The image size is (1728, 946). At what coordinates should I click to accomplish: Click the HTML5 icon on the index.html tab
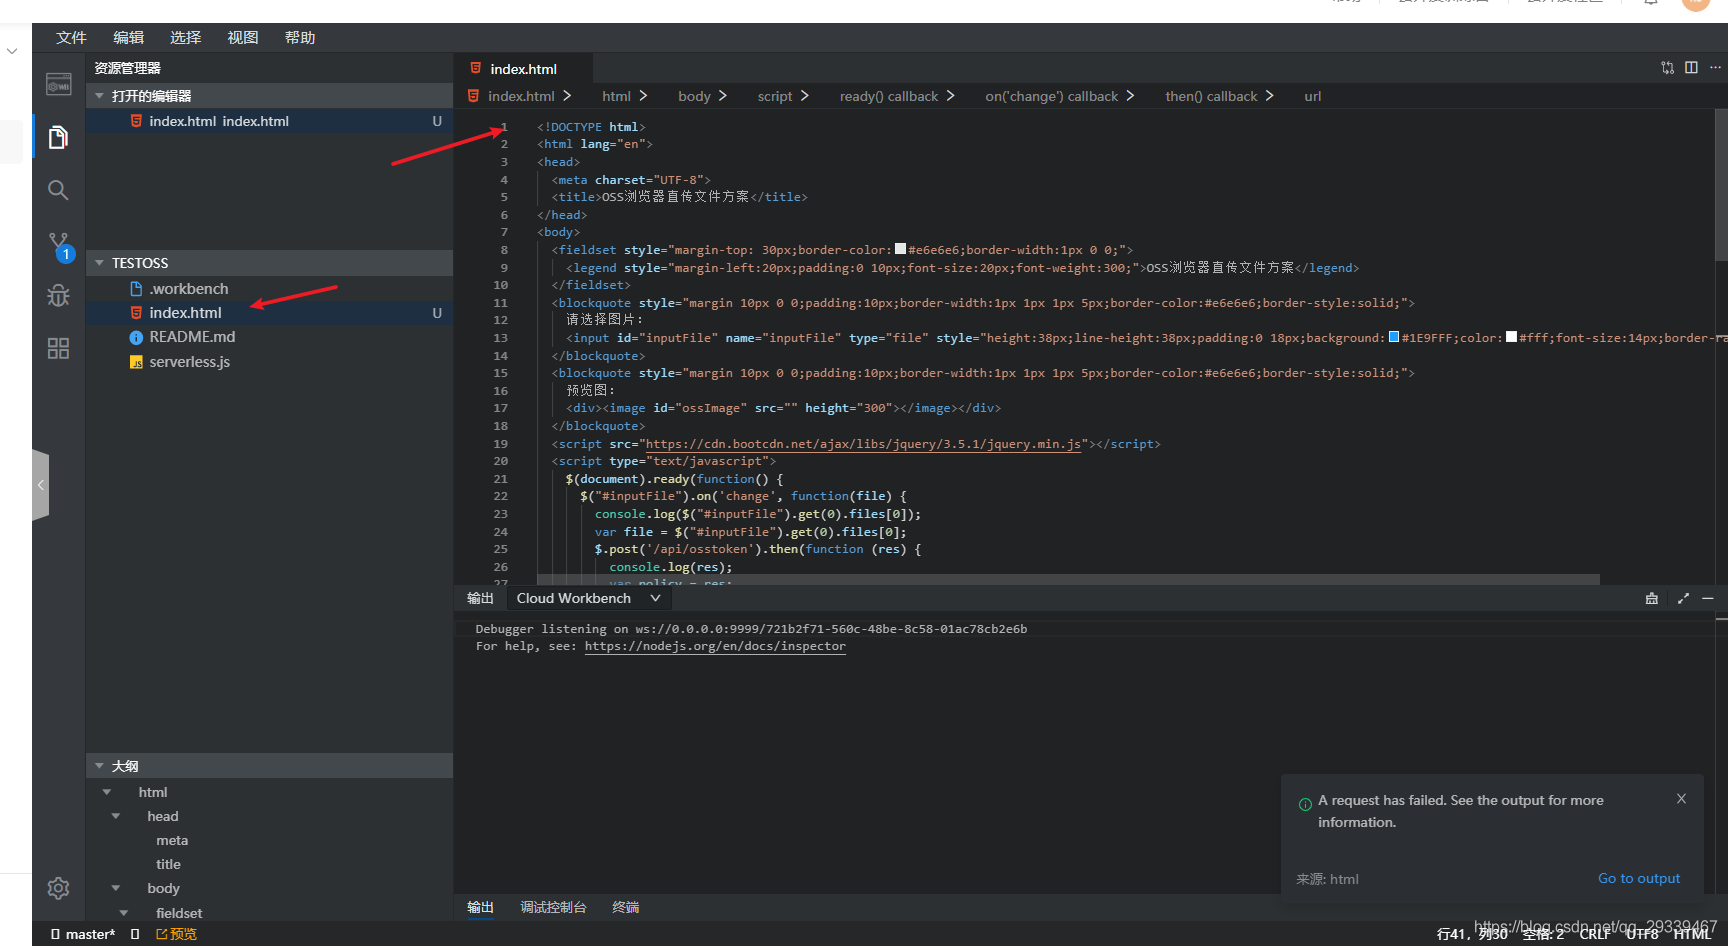point(476,68)
